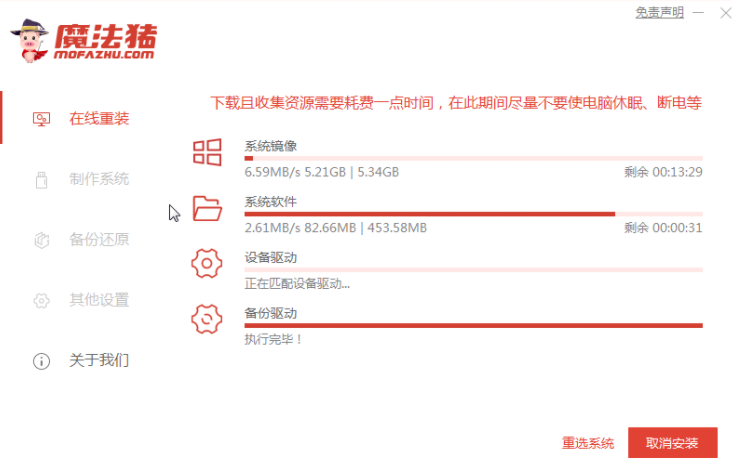The height and width of the screenshot is (466, 732).
Task: Click the completed 备份驱动 progress bar
Action: click(473, 326)
